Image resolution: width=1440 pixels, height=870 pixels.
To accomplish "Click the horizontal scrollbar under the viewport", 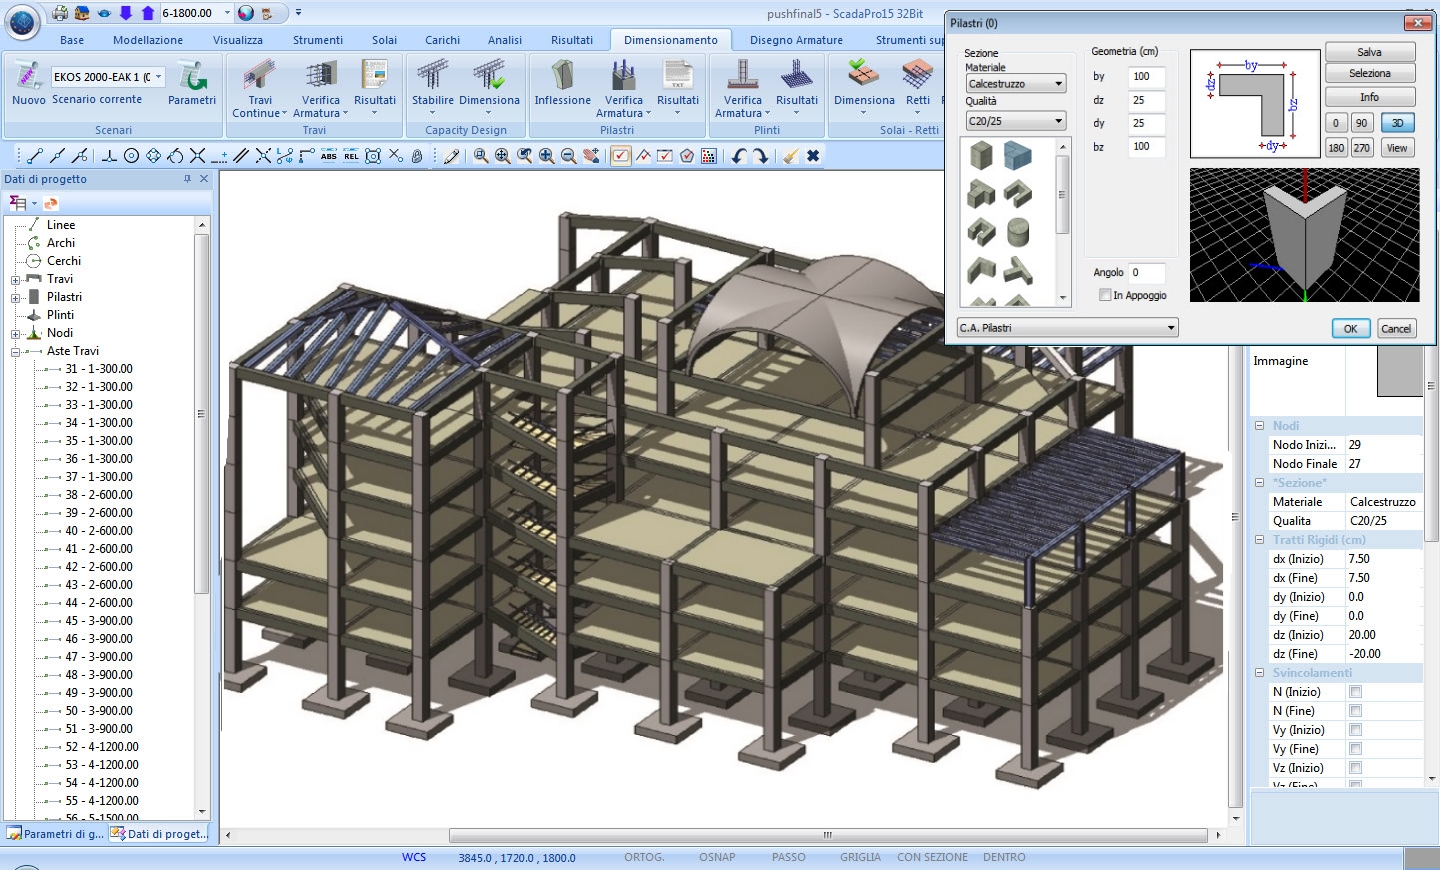I will pyautogui.click(x=826, y=835).
